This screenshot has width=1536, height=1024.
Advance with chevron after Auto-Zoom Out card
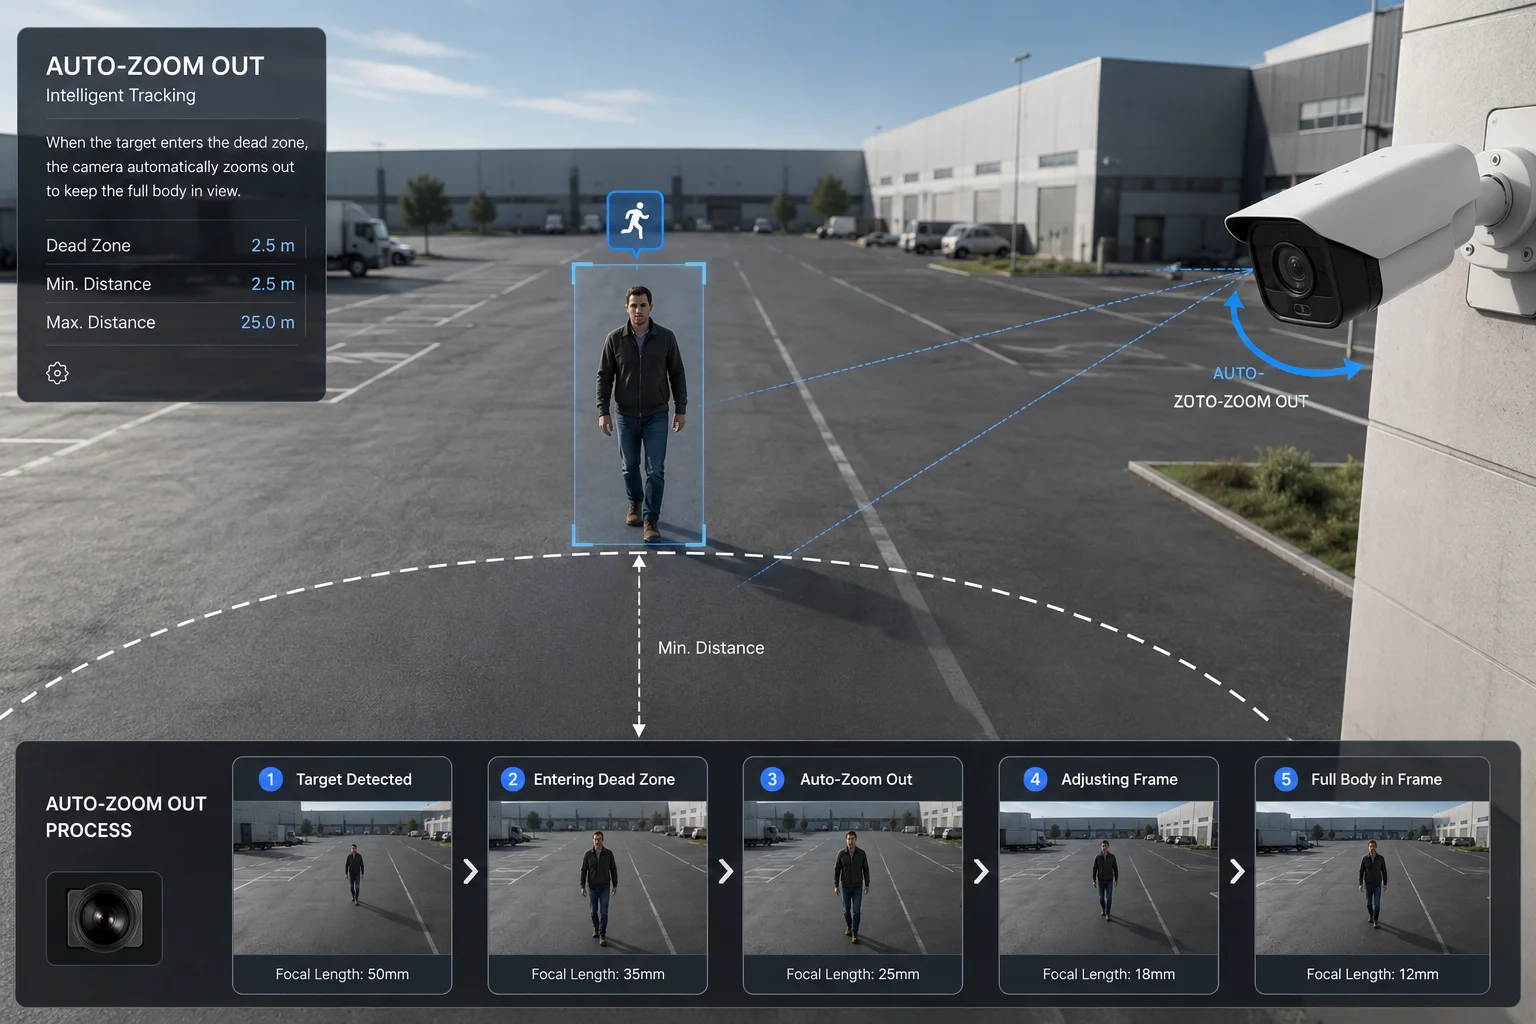tap(981, 871)
